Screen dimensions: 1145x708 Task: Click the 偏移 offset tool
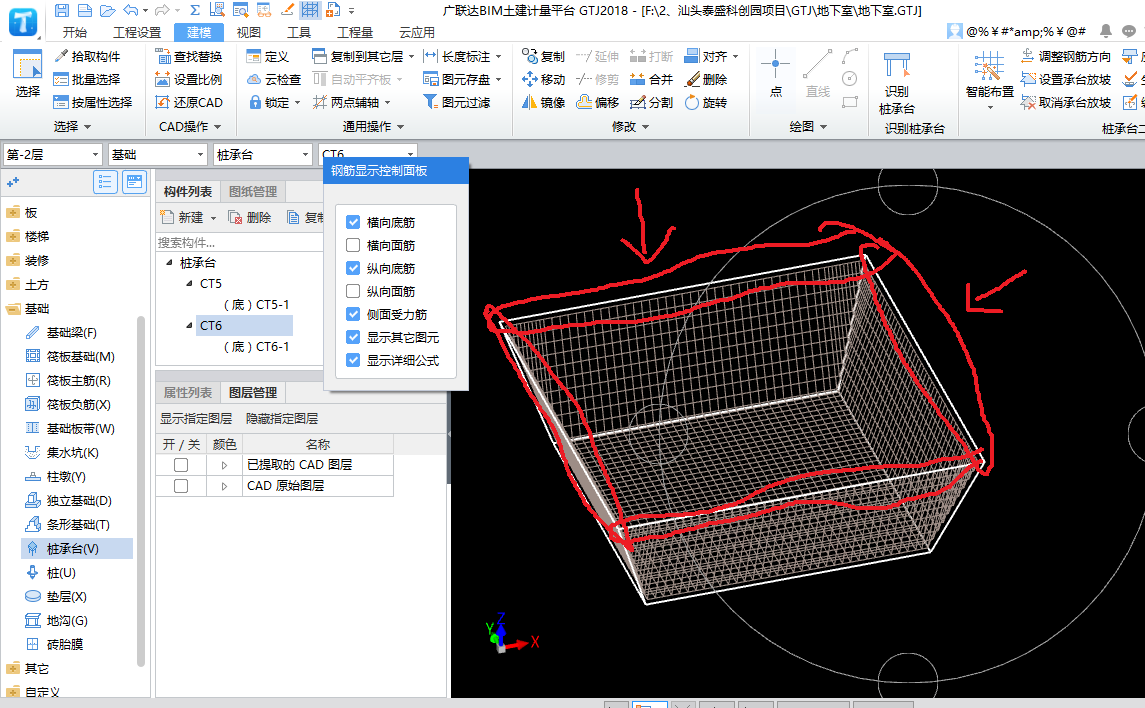tap(597, 102)
